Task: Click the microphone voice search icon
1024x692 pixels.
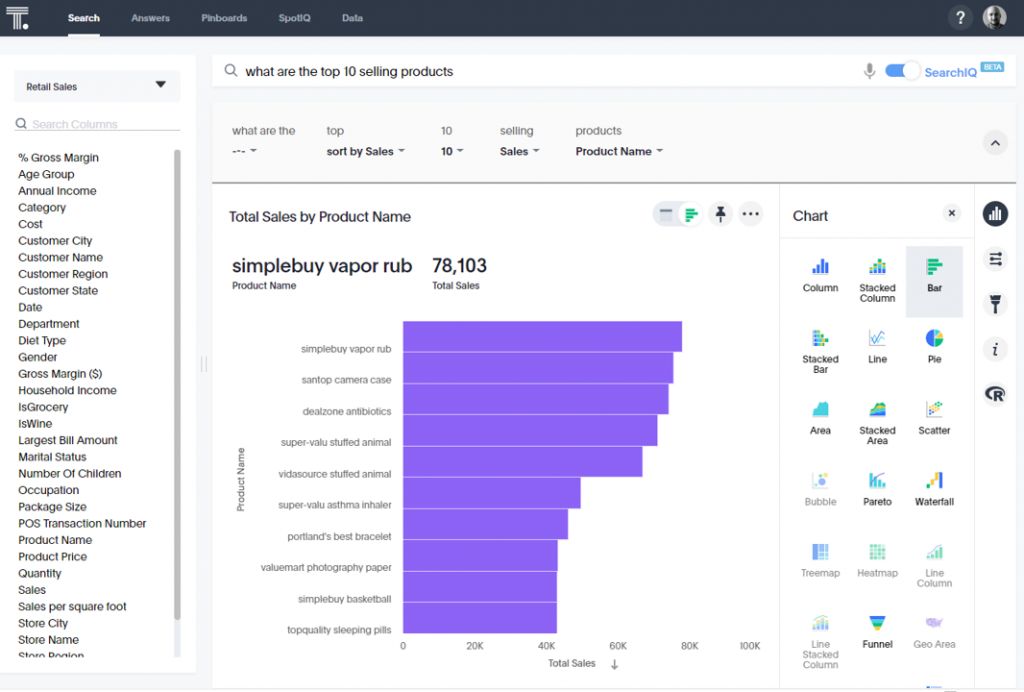Action: pos(869,71)
